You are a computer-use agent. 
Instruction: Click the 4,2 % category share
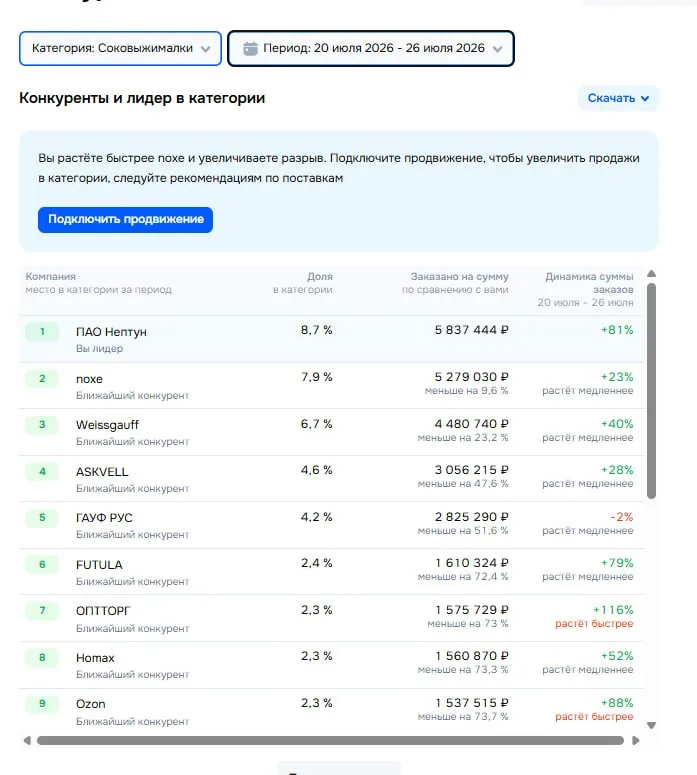pos(316,517)
